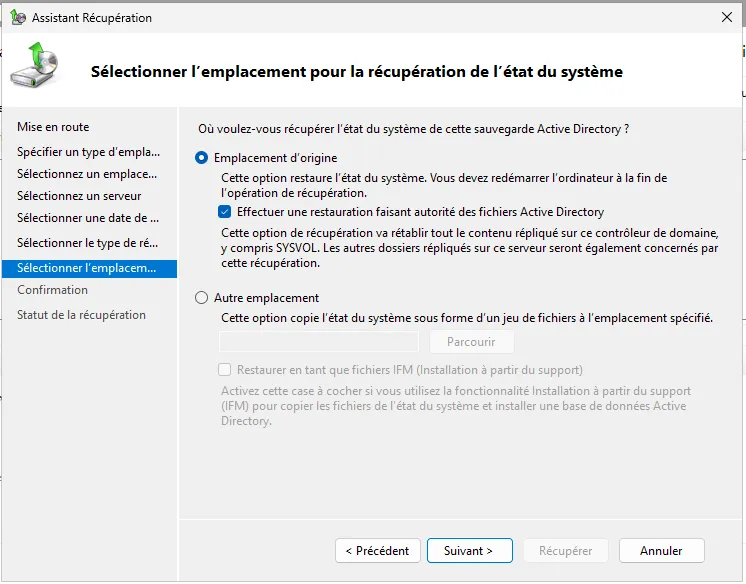Open the Sélectionner une date step

[88, 218]
